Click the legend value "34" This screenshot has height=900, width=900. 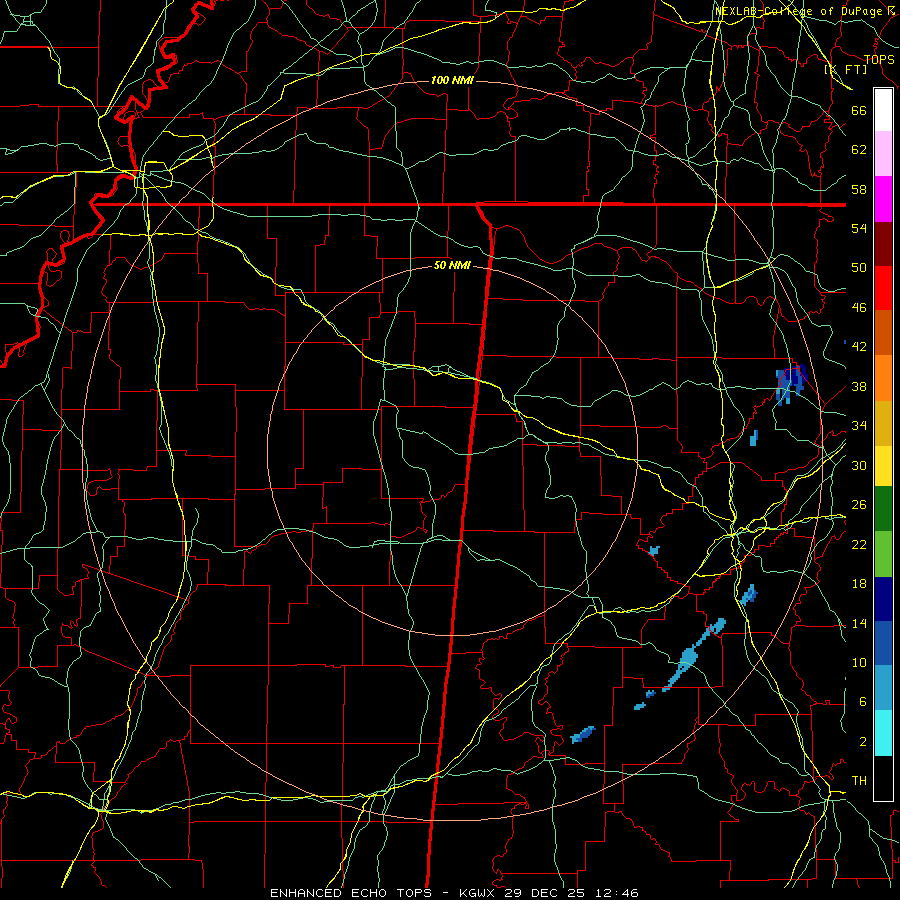(x=859, y=425)
